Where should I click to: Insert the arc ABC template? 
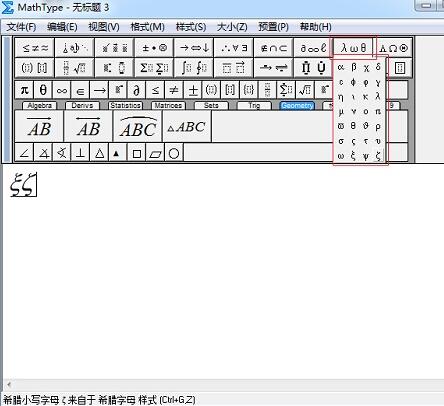pyautogui.click(x=138, y=127)
